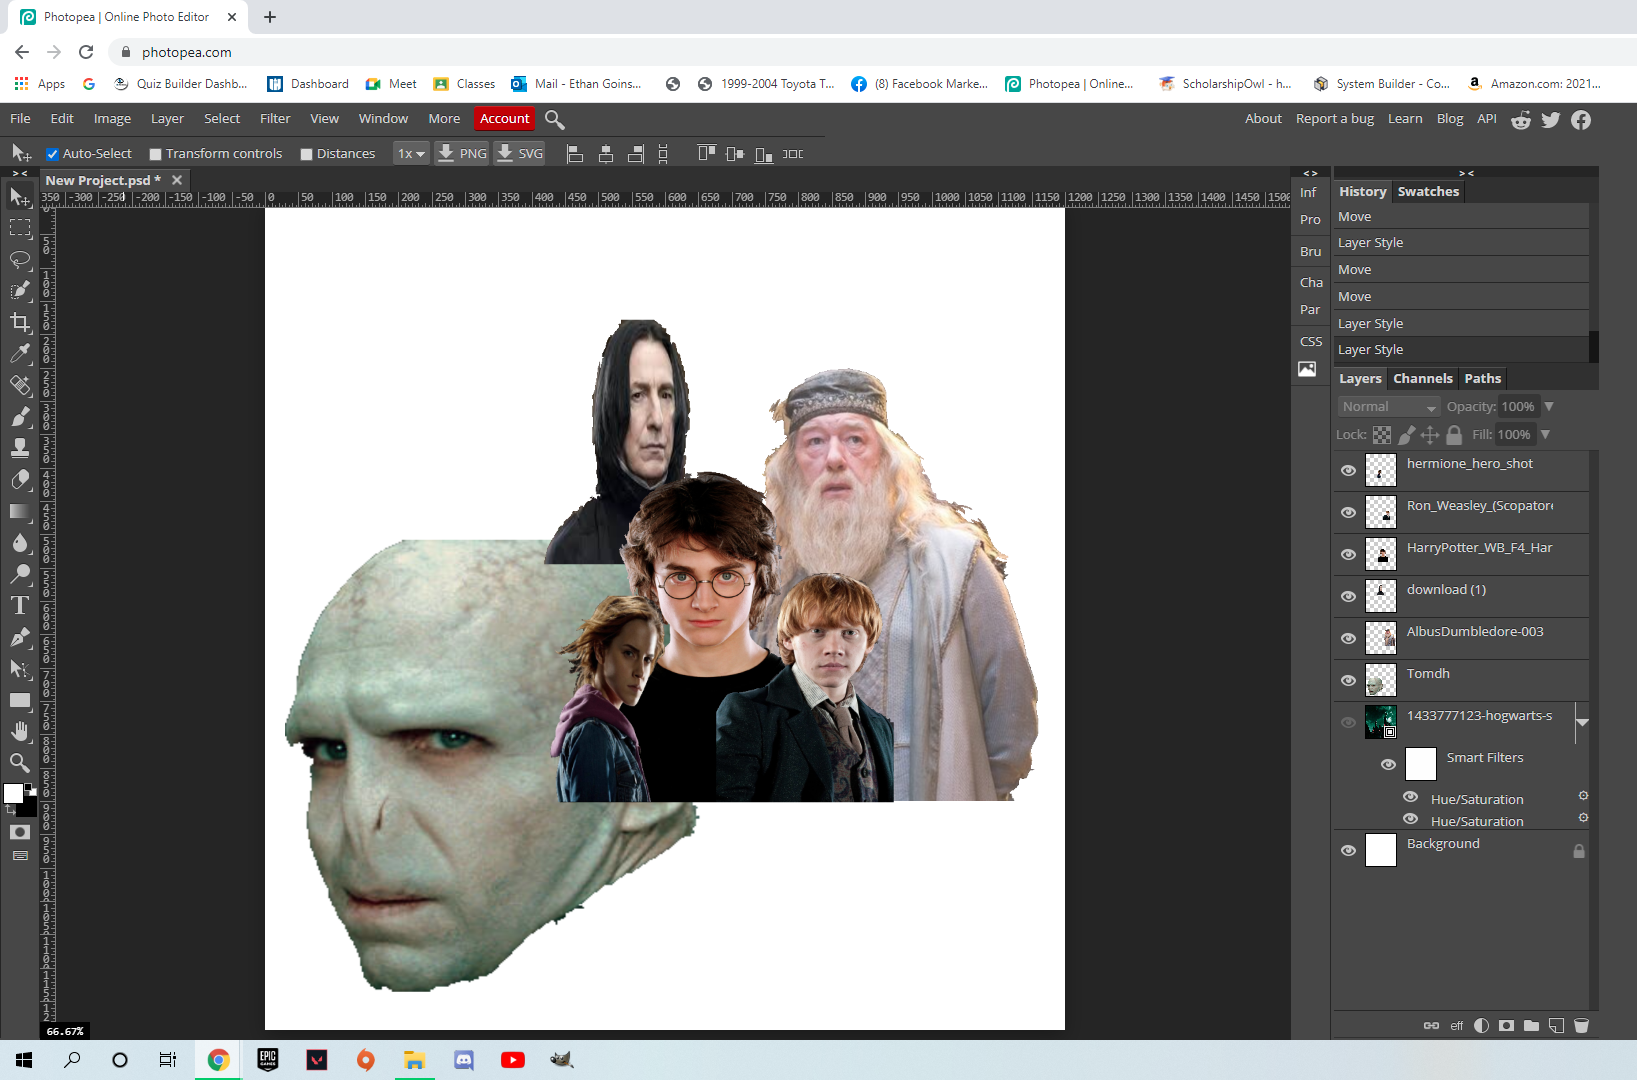Toggle Auto-Select checkbox
Screen dimensions: 1637x1080
pos(53,154)
